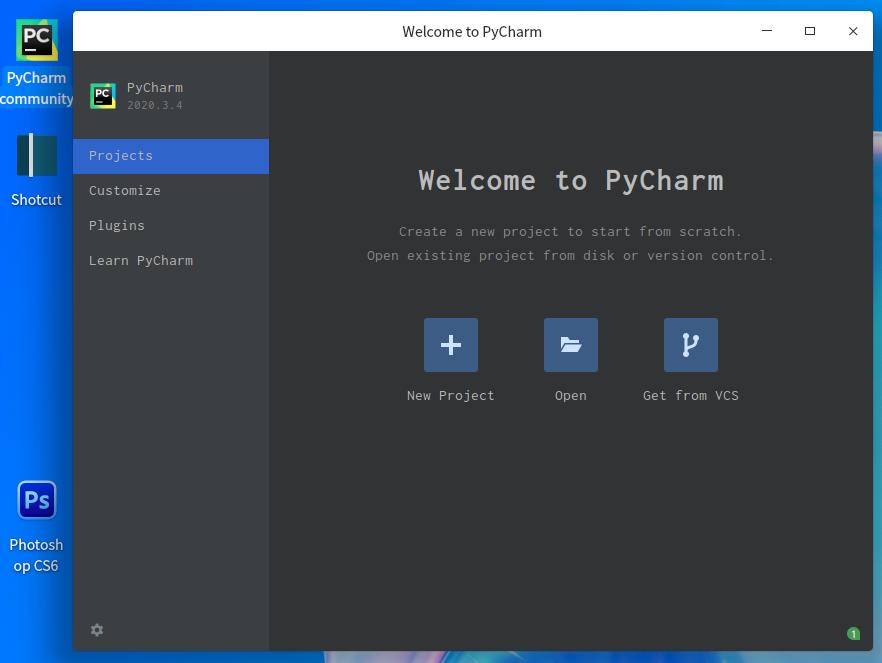Select the PyCharm Community desktop icon

pos(37,62)
